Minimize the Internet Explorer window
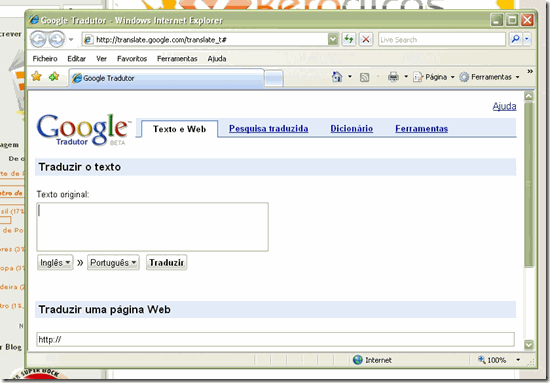The image size is (550, 383). coord(496,20)
